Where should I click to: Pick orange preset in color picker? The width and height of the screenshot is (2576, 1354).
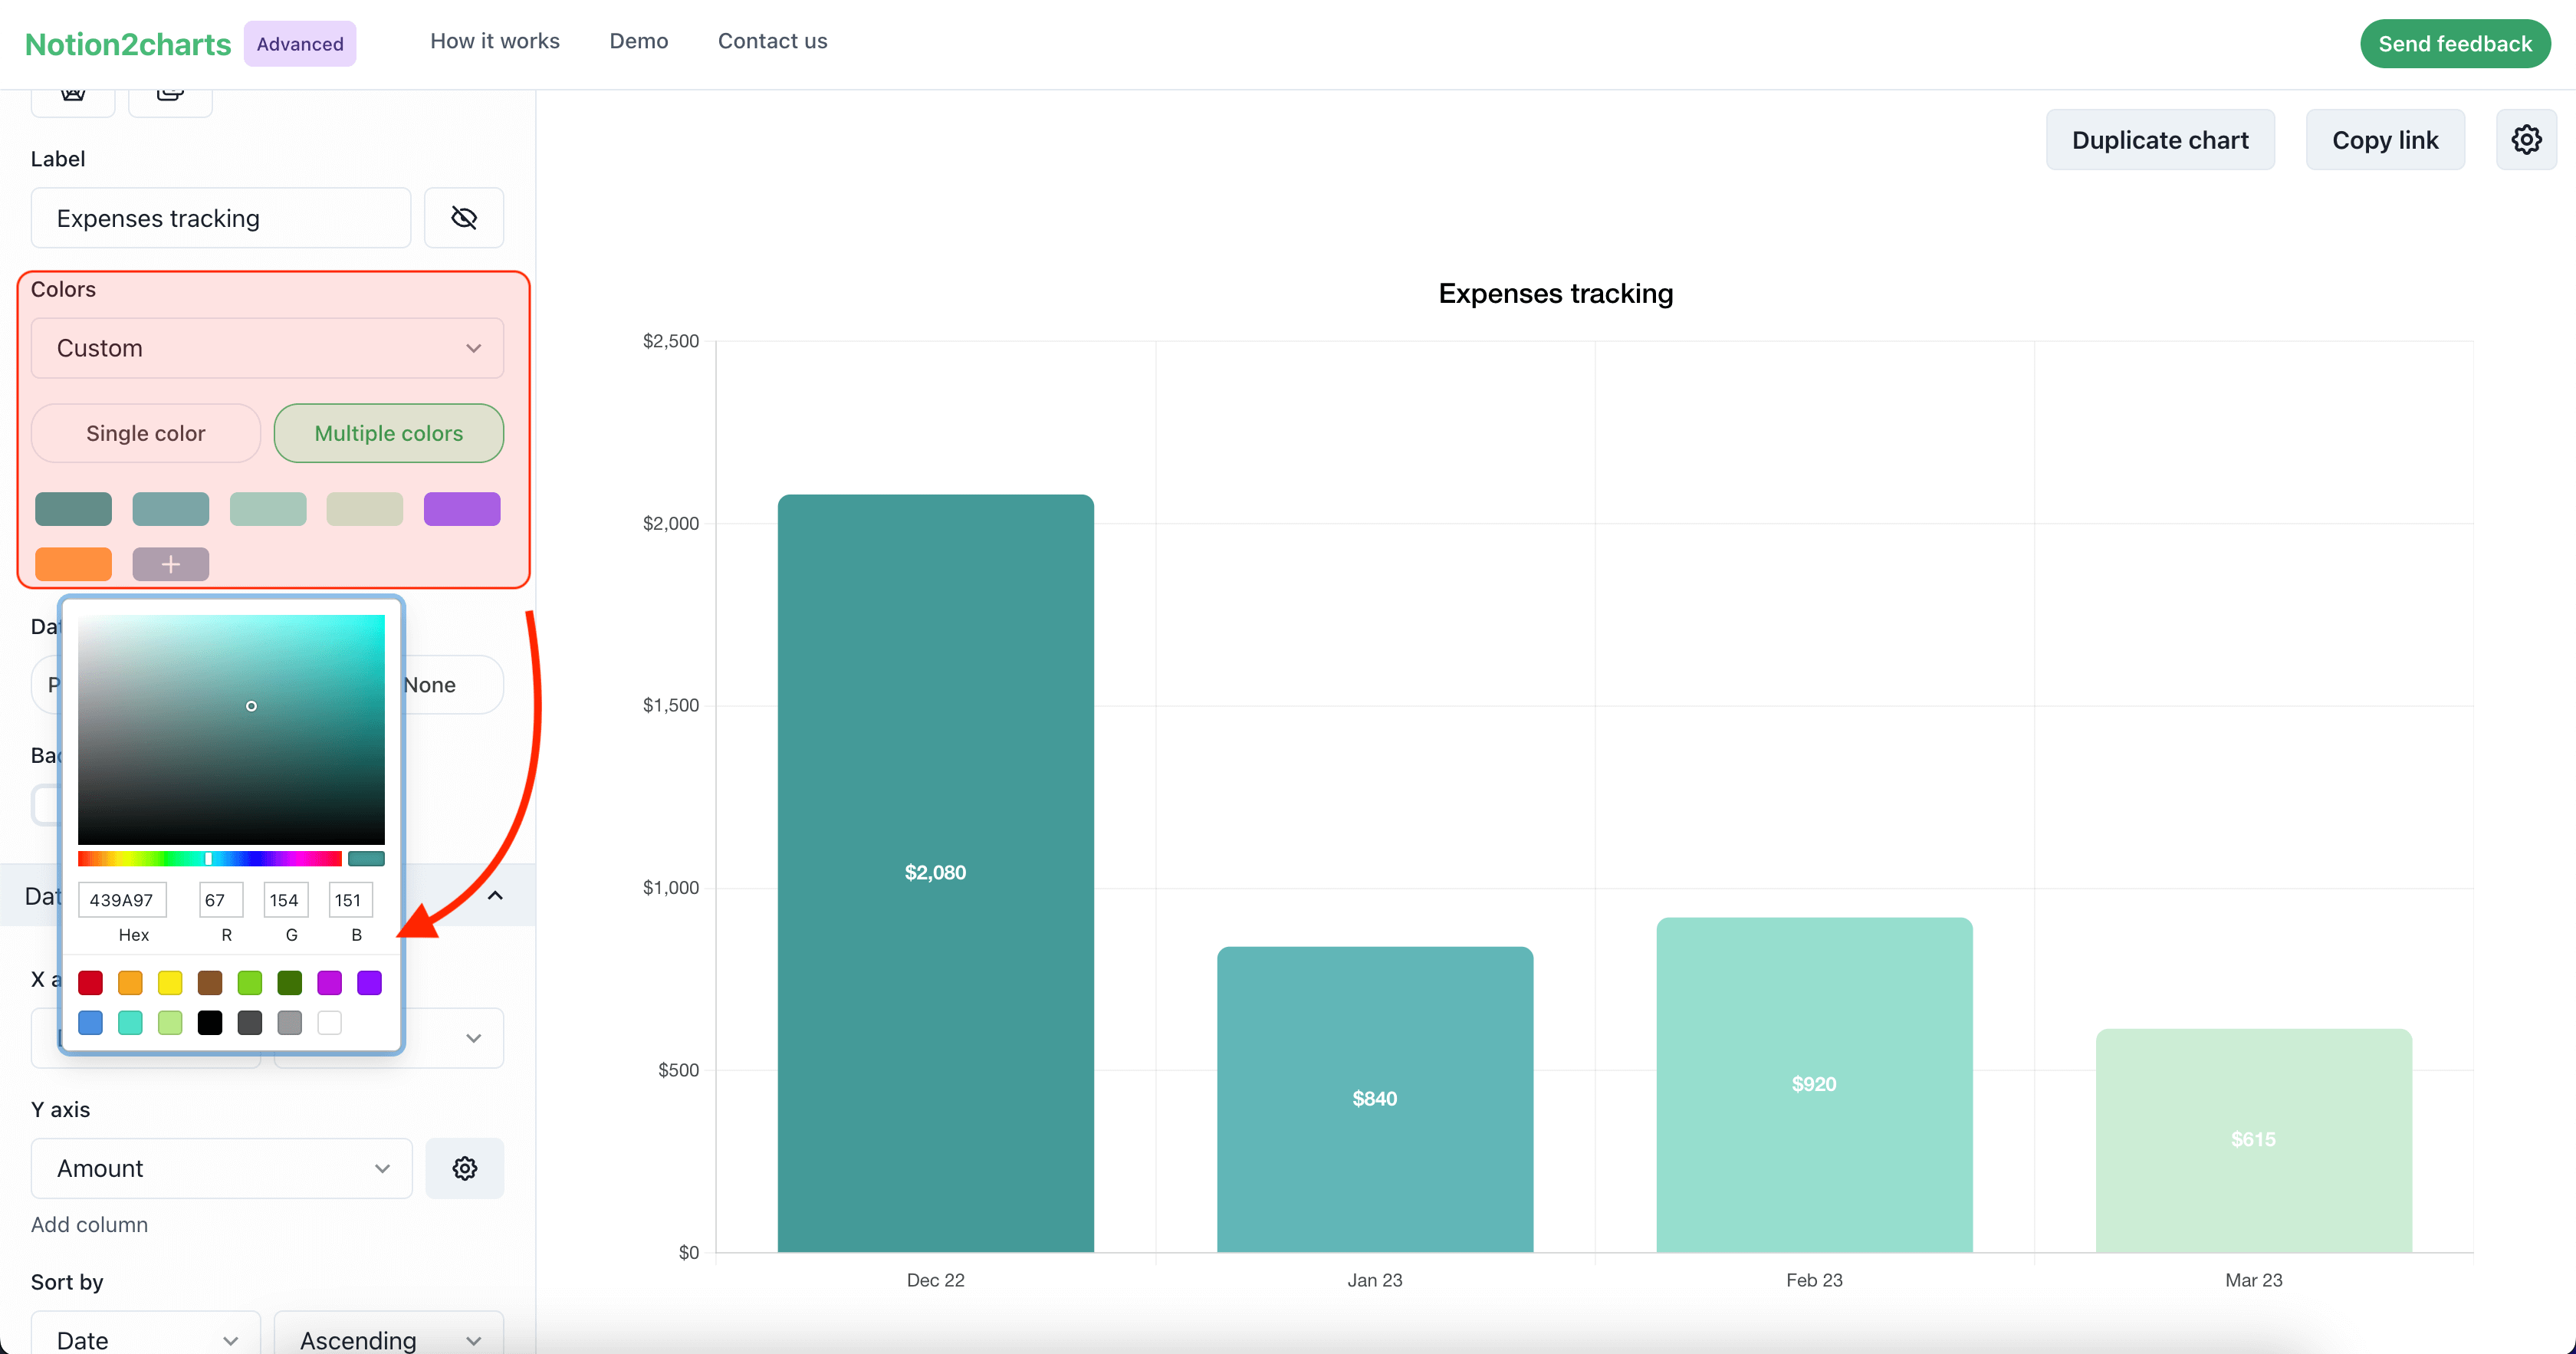(130, 983)
